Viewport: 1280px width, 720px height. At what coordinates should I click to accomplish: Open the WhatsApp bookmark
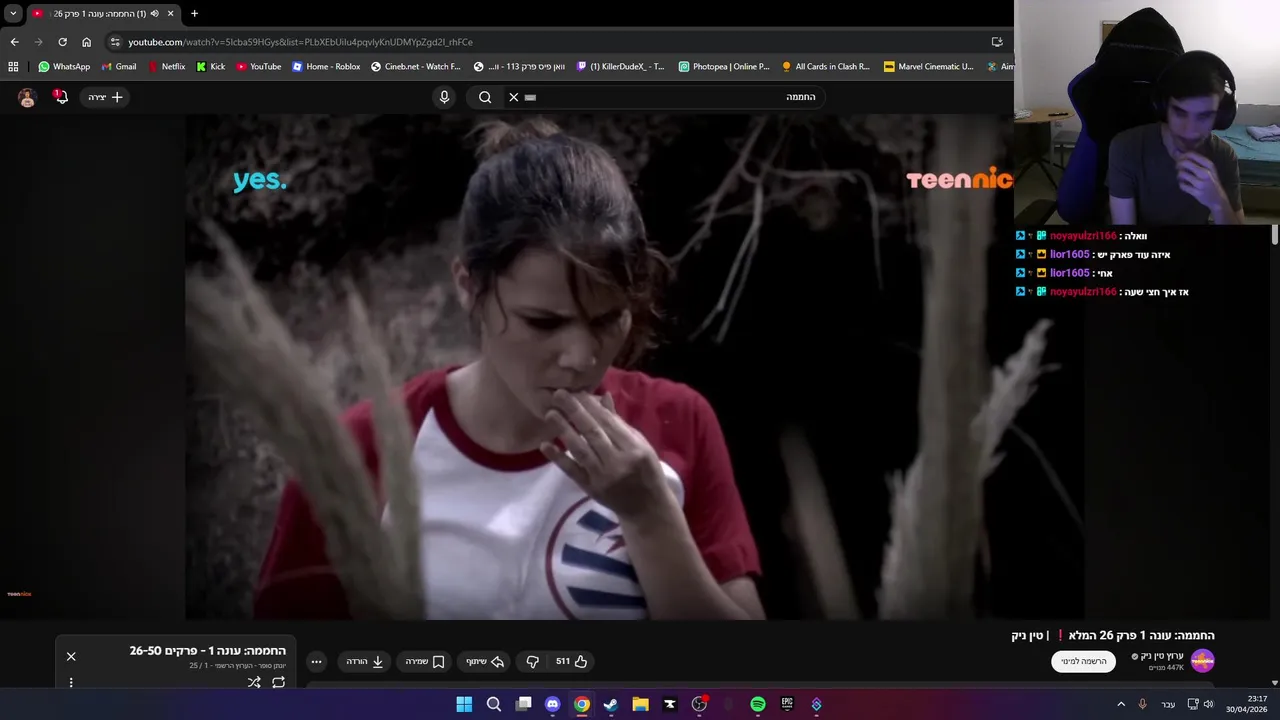pos(64,67)
